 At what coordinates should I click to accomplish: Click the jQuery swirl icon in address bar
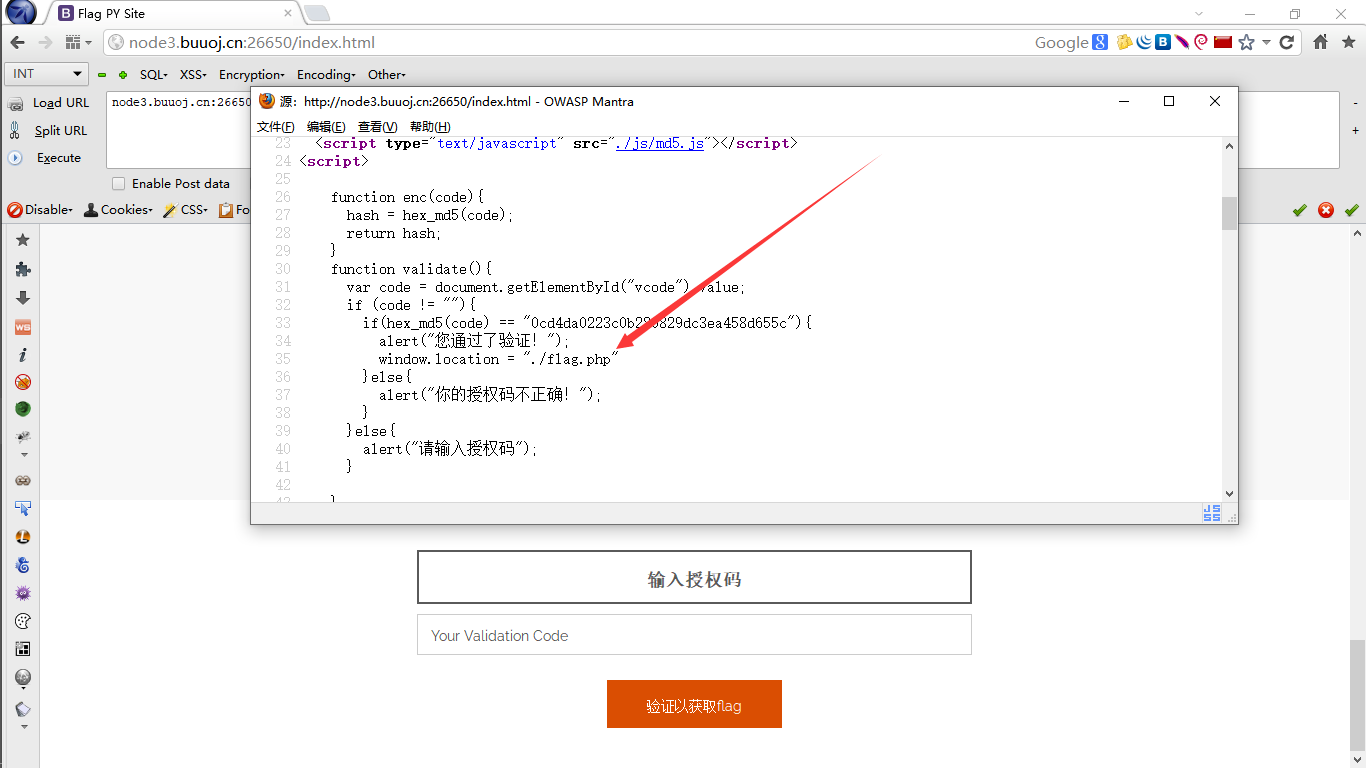tap(1144, 42)
